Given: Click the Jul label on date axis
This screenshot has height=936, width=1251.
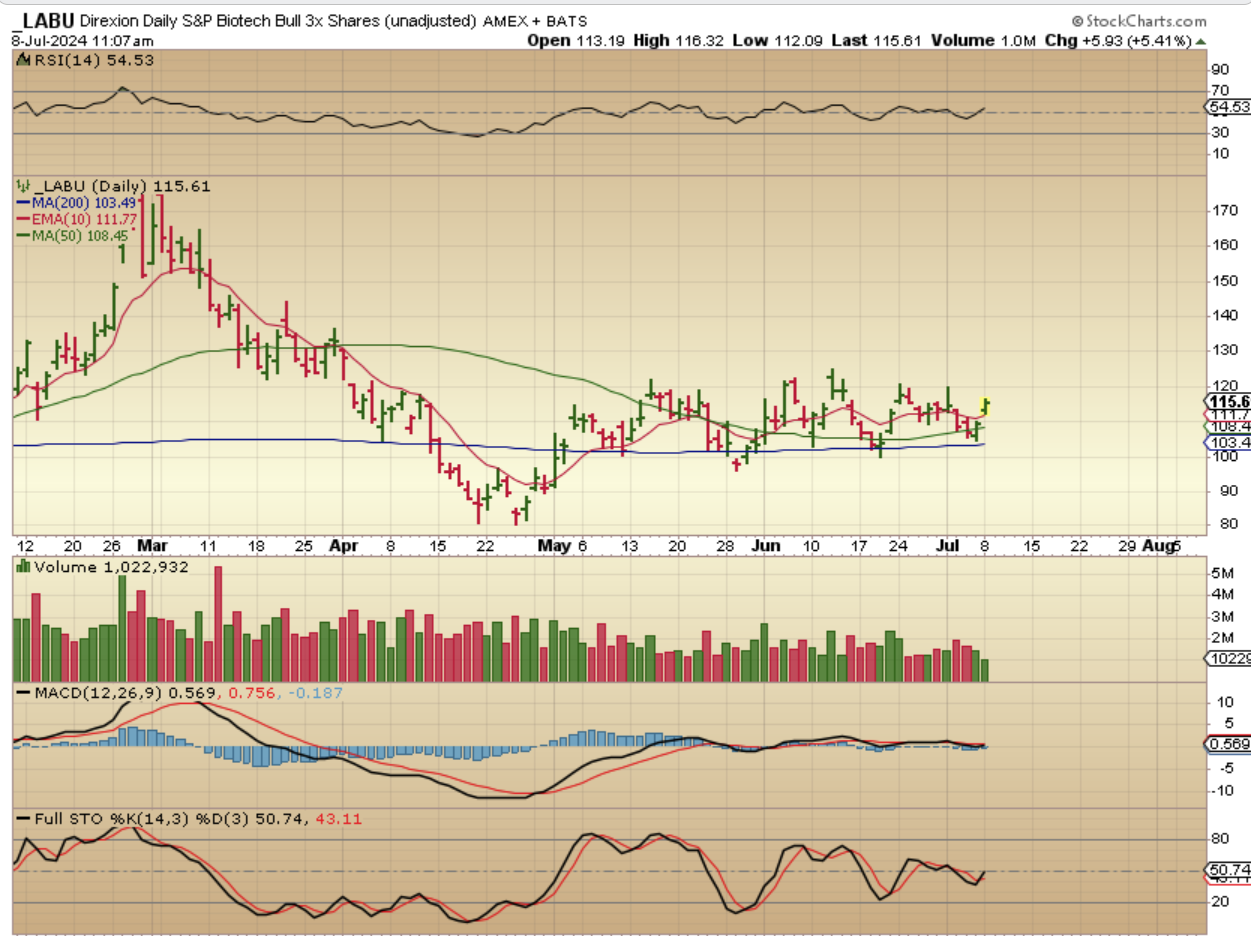Looking at the screenshot, I should [x=947, y=546].
